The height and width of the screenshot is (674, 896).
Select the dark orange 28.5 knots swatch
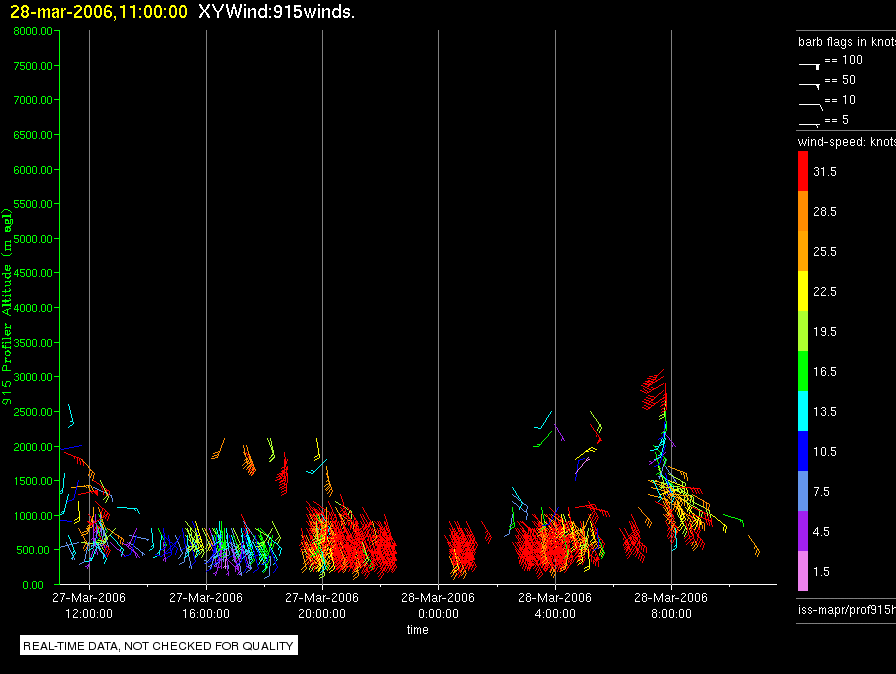click(803, 211)
